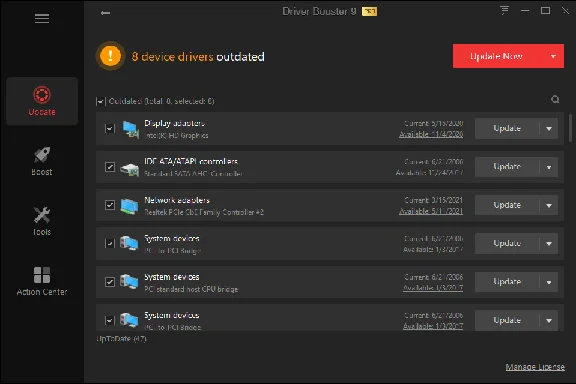Expand the Display adapters Update dropdown arrow
Viewport: 576px width, 384px height.
tap(549, 129)
